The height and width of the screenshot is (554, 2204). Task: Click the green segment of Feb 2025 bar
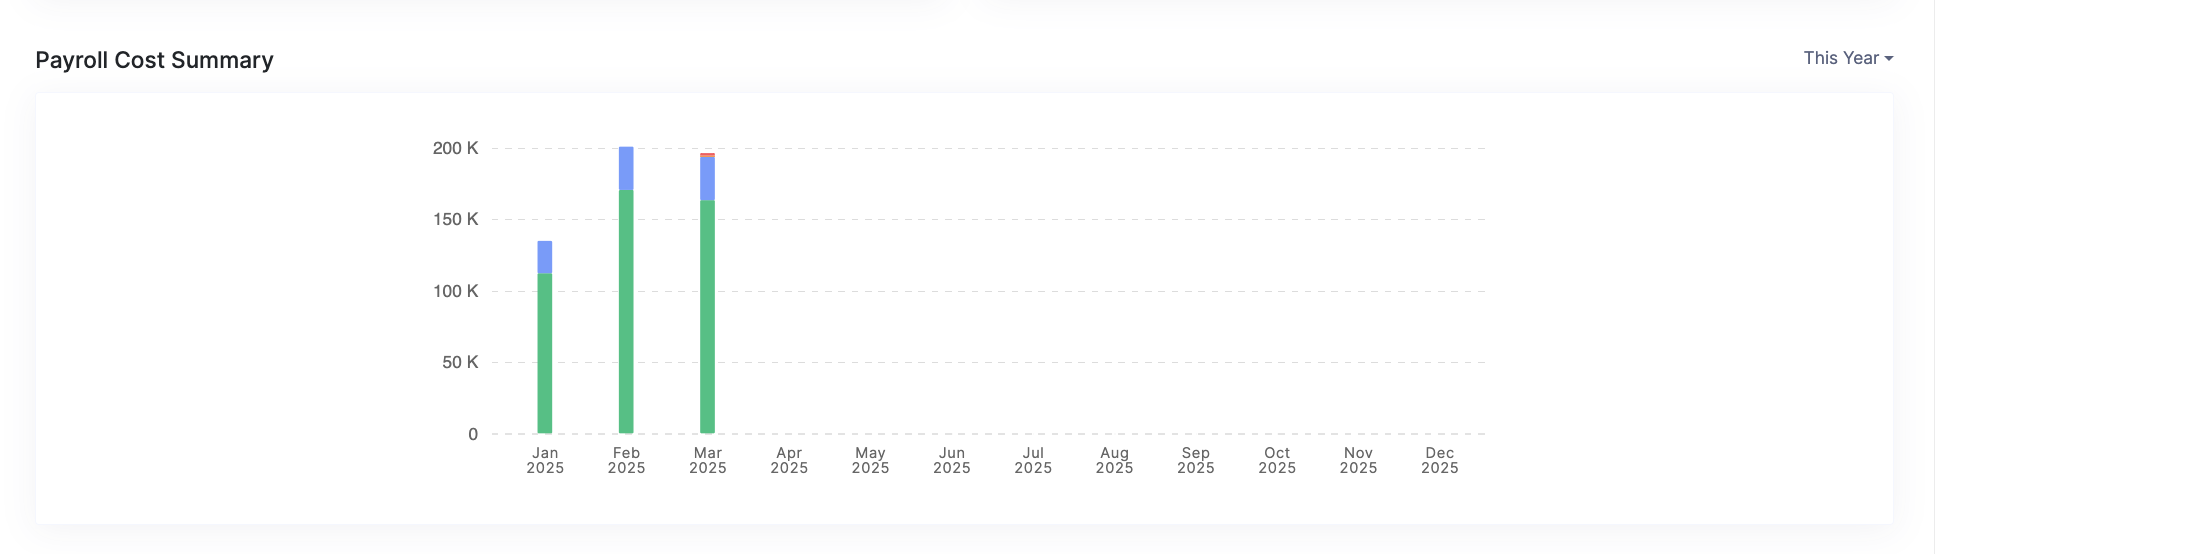pos(626,311)
